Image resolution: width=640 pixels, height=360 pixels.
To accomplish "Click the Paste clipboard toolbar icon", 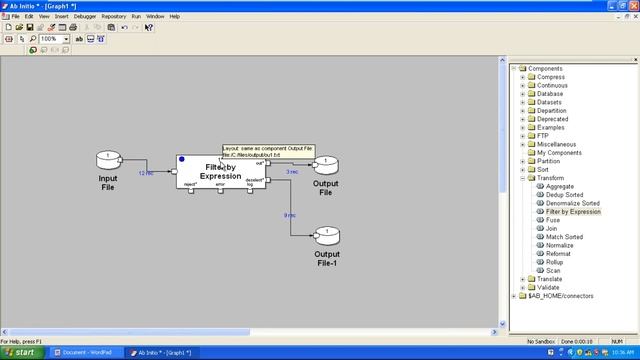I will click(x=111, y=27).
